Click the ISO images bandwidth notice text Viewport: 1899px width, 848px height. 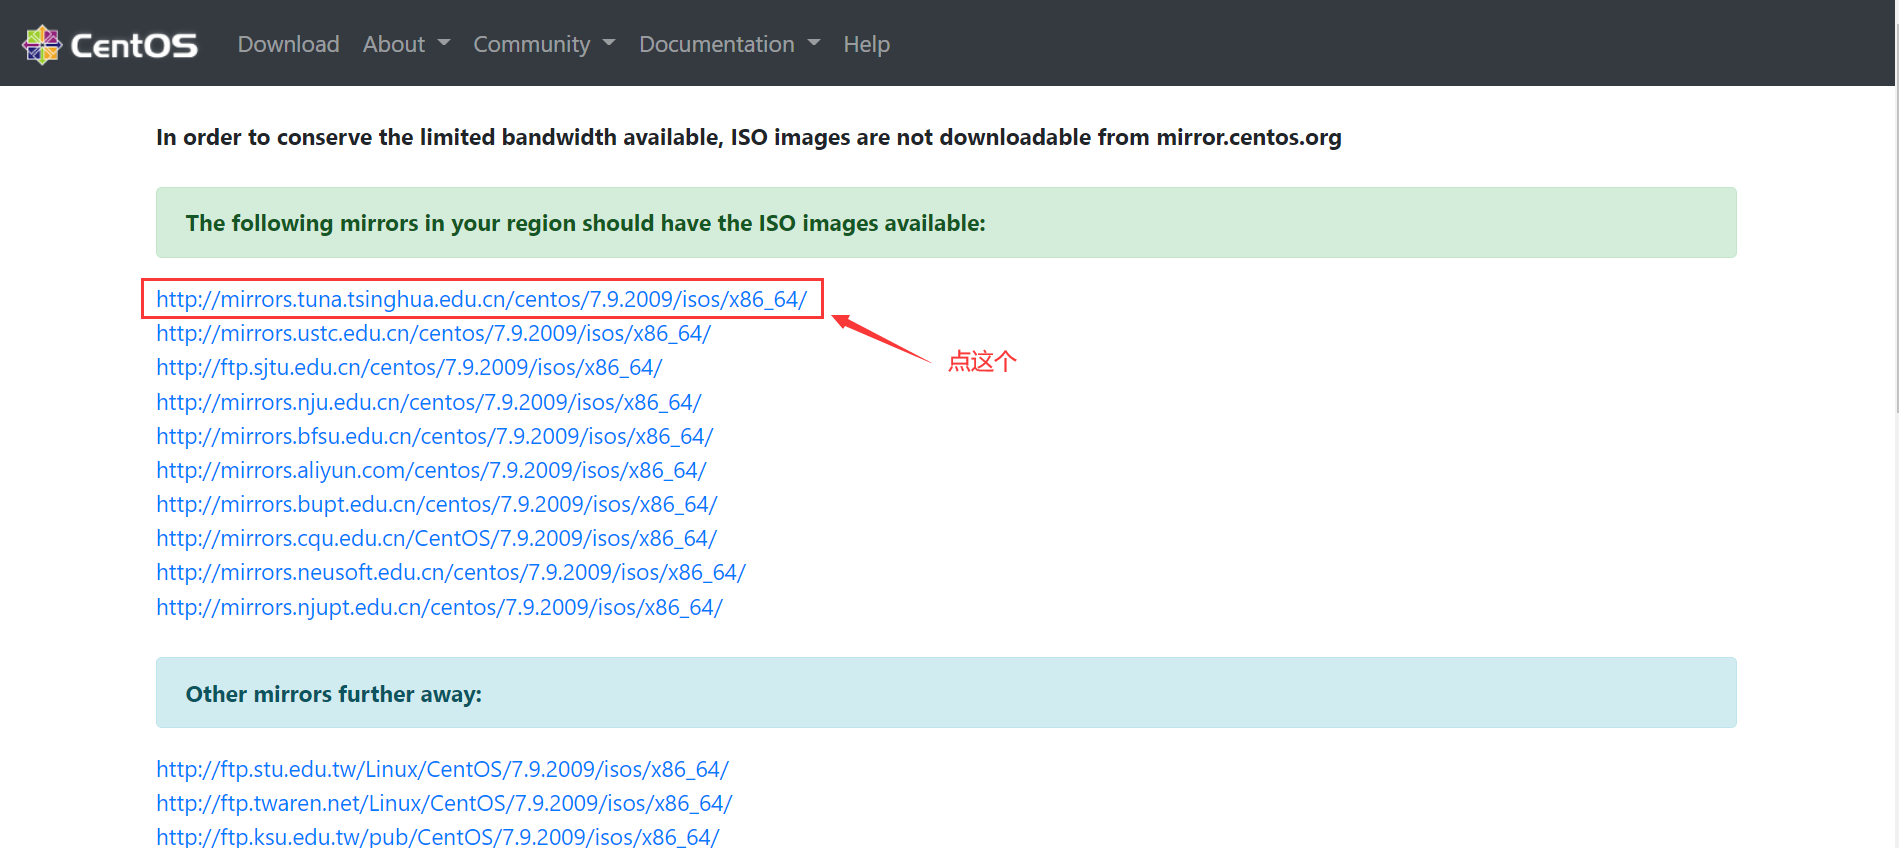point(749,137)
